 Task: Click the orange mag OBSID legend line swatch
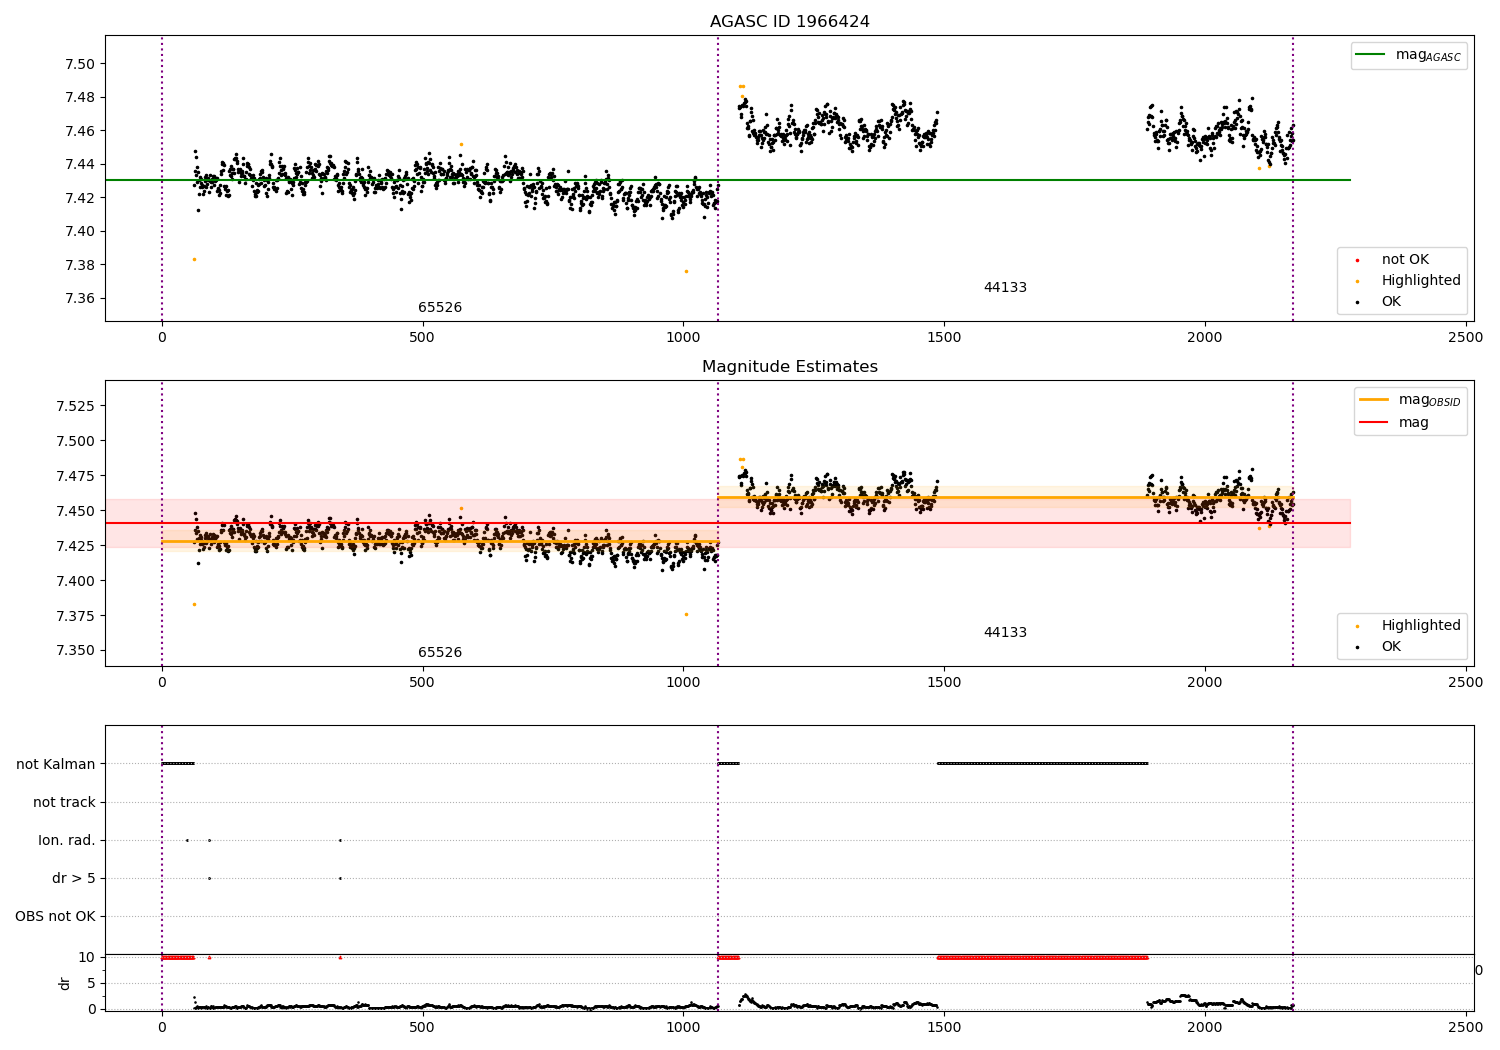point(1374,400)
